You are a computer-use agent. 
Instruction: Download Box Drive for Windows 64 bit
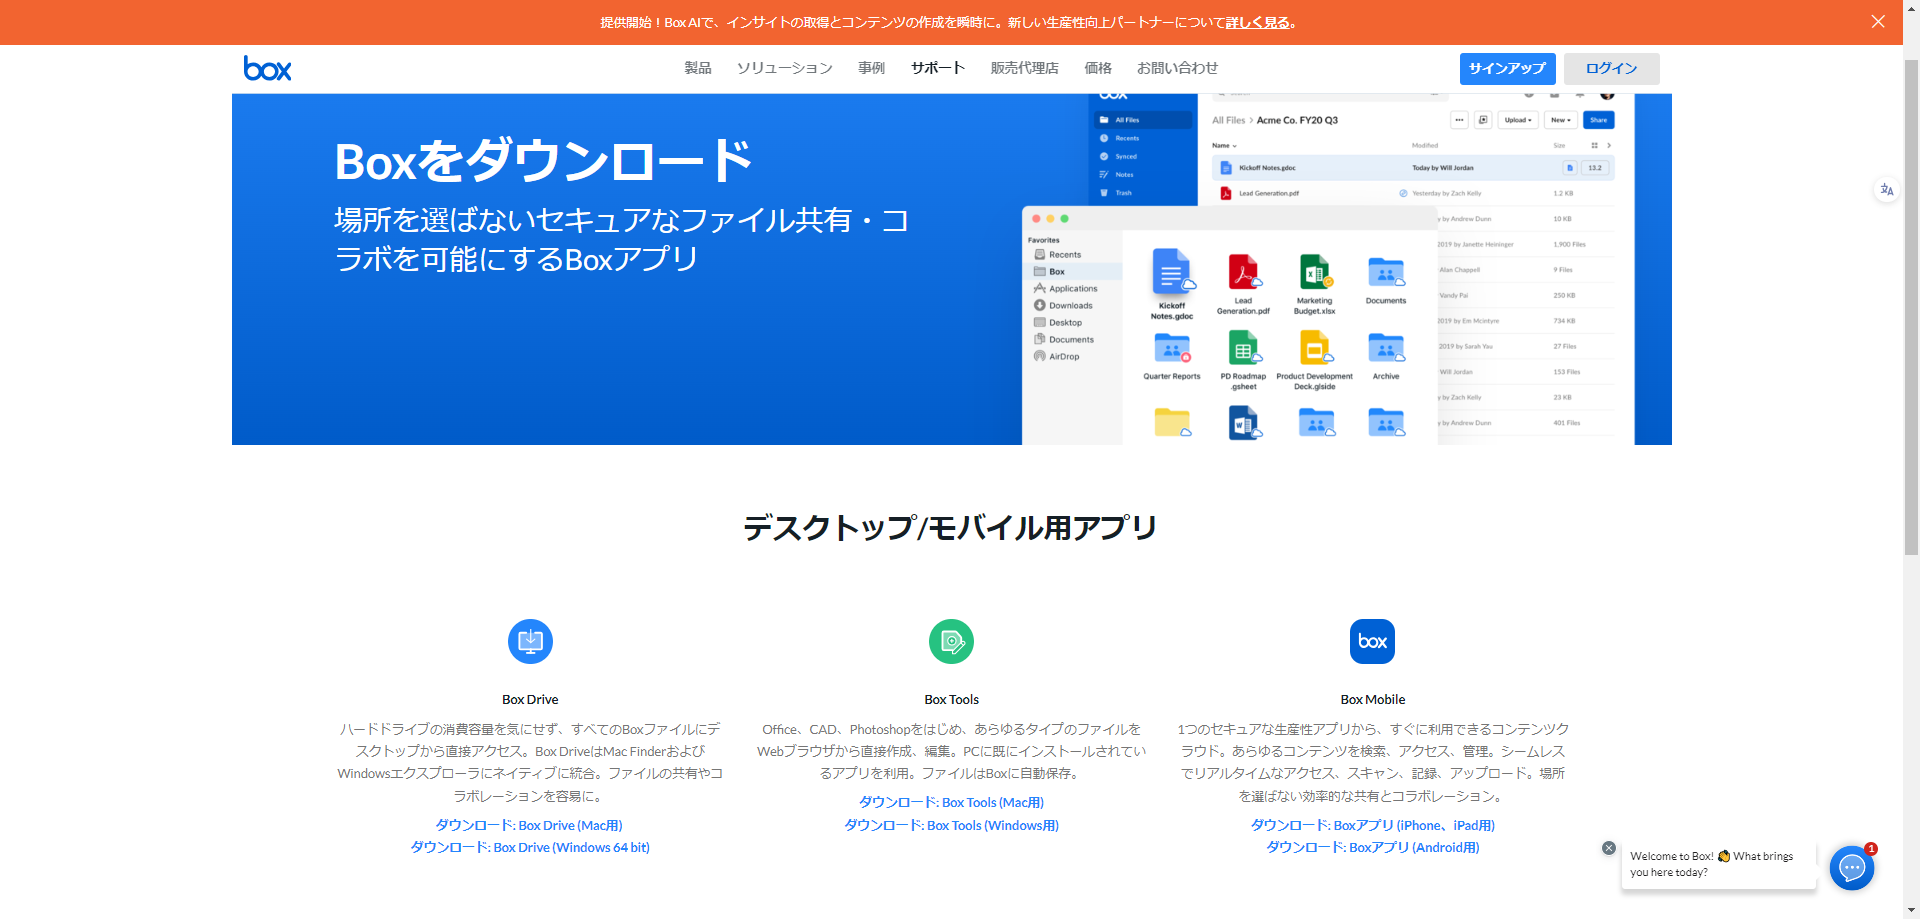tap(530, 847)
